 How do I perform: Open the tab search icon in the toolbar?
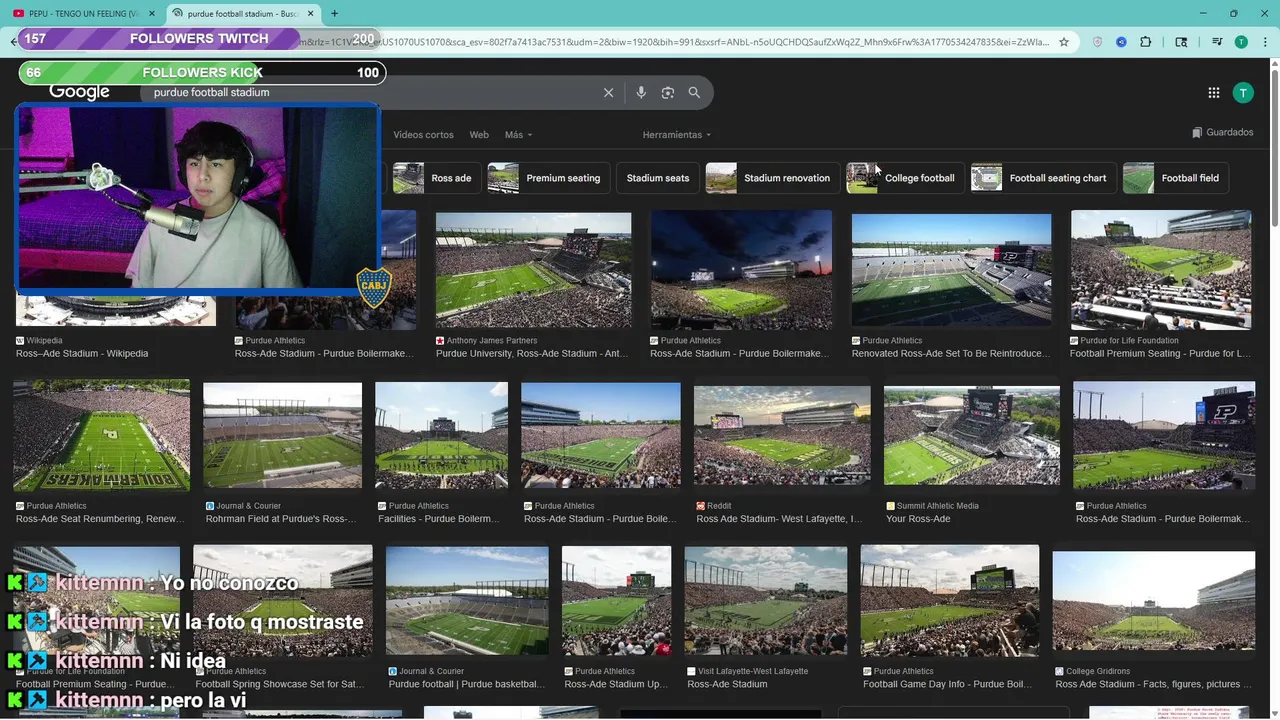(1181, 42)
